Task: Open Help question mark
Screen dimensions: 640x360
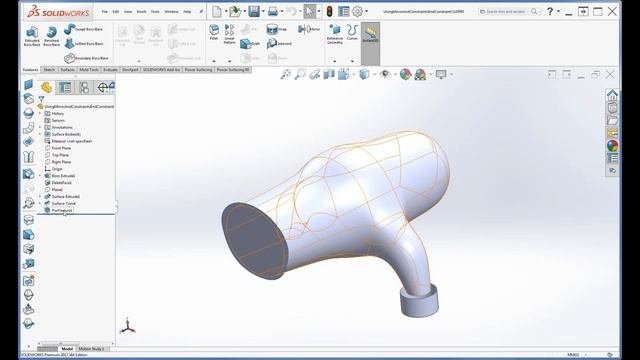Action: (x=550, y=11)
